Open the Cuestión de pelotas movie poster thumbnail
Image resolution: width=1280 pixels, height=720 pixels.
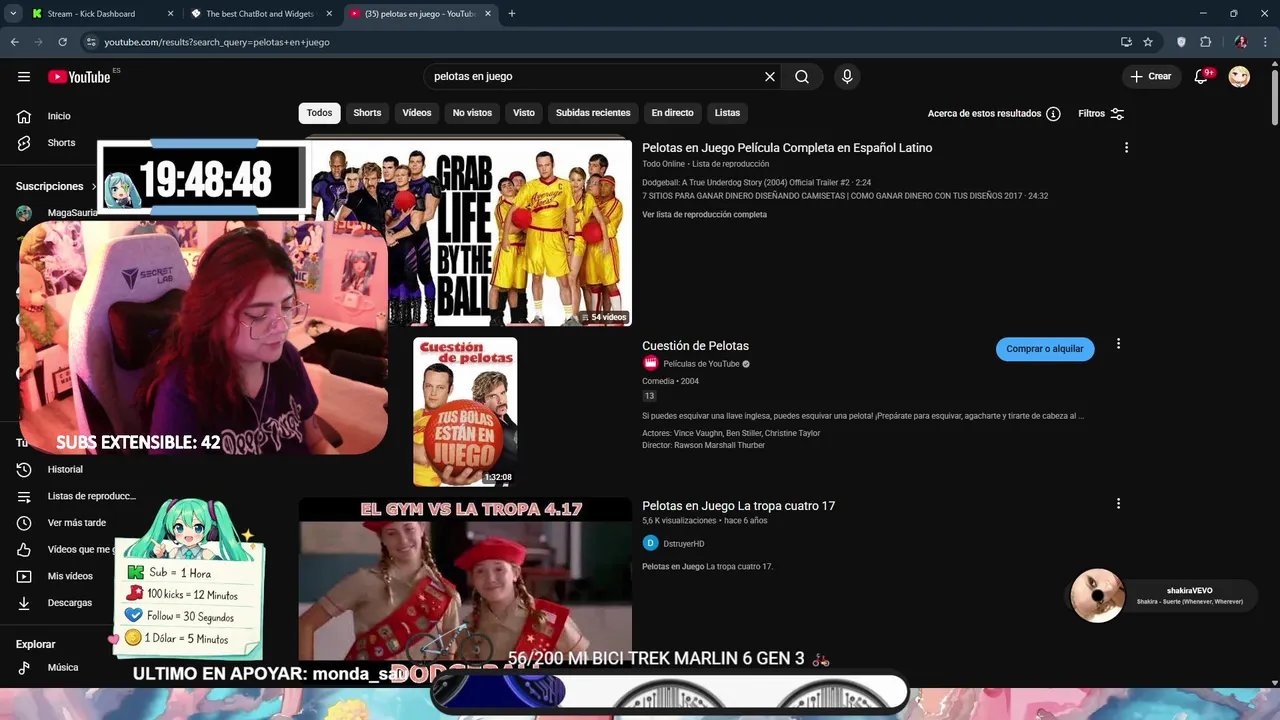tap(465, 411)
